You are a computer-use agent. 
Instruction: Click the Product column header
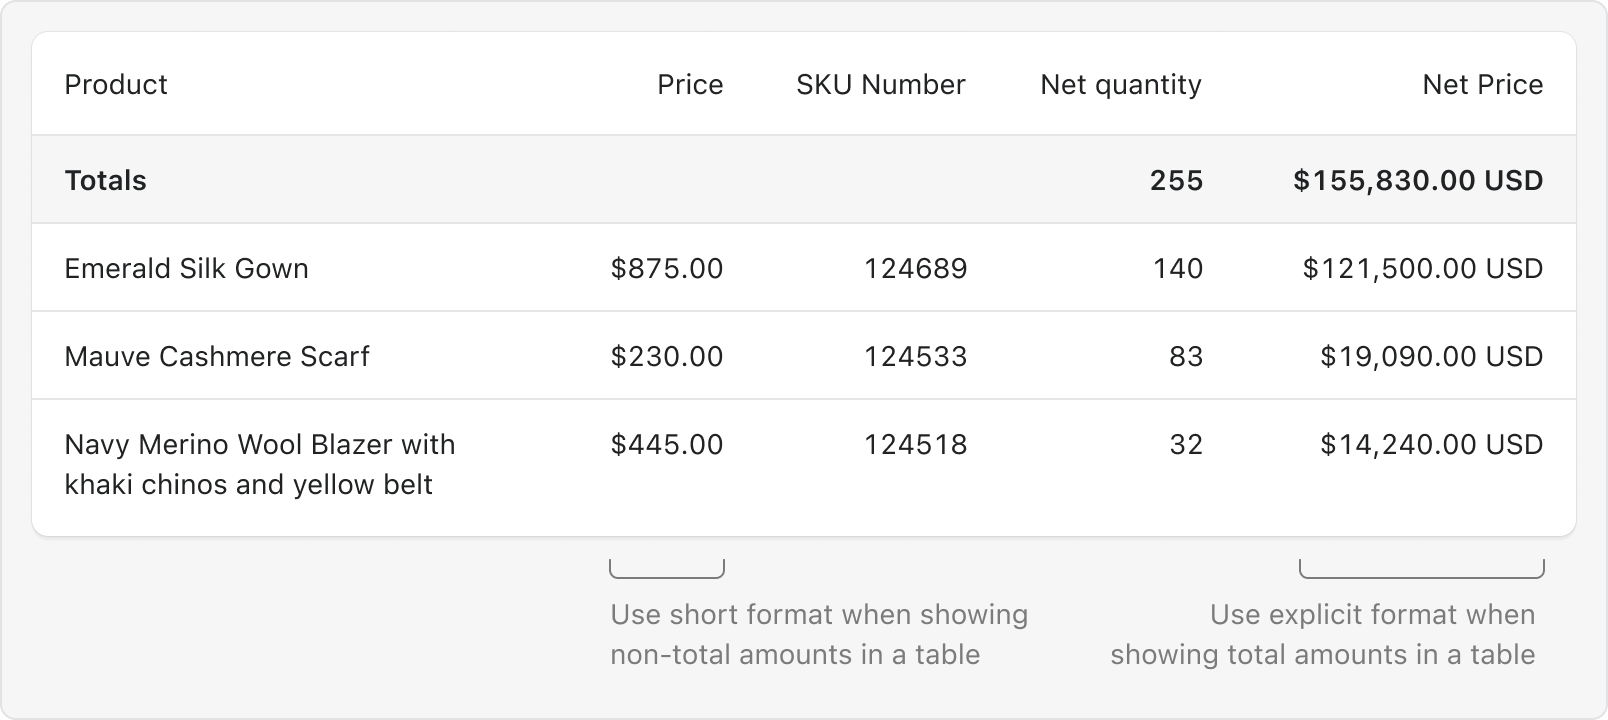pyautogui.click(x=116, y=84)
